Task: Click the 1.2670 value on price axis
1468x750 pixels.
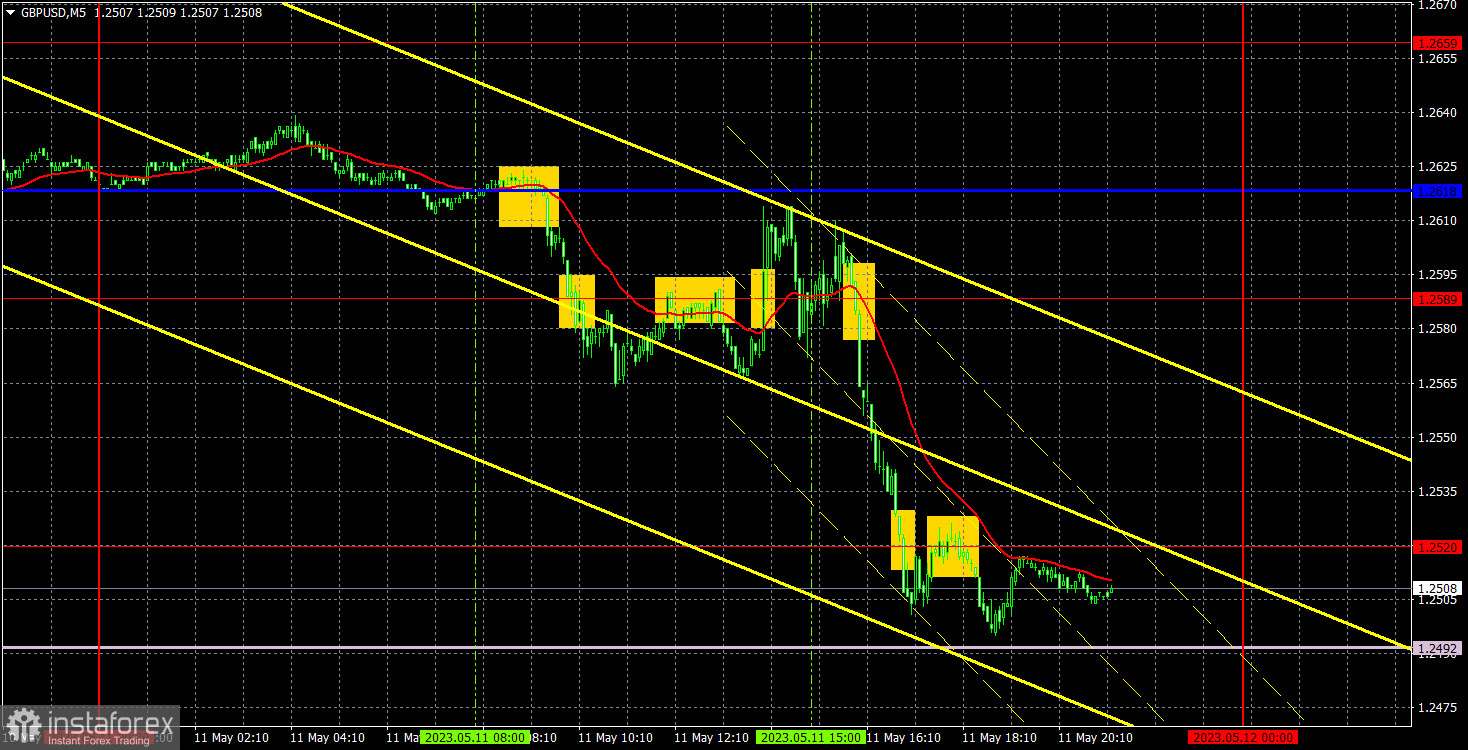Action: [1437, 5]
